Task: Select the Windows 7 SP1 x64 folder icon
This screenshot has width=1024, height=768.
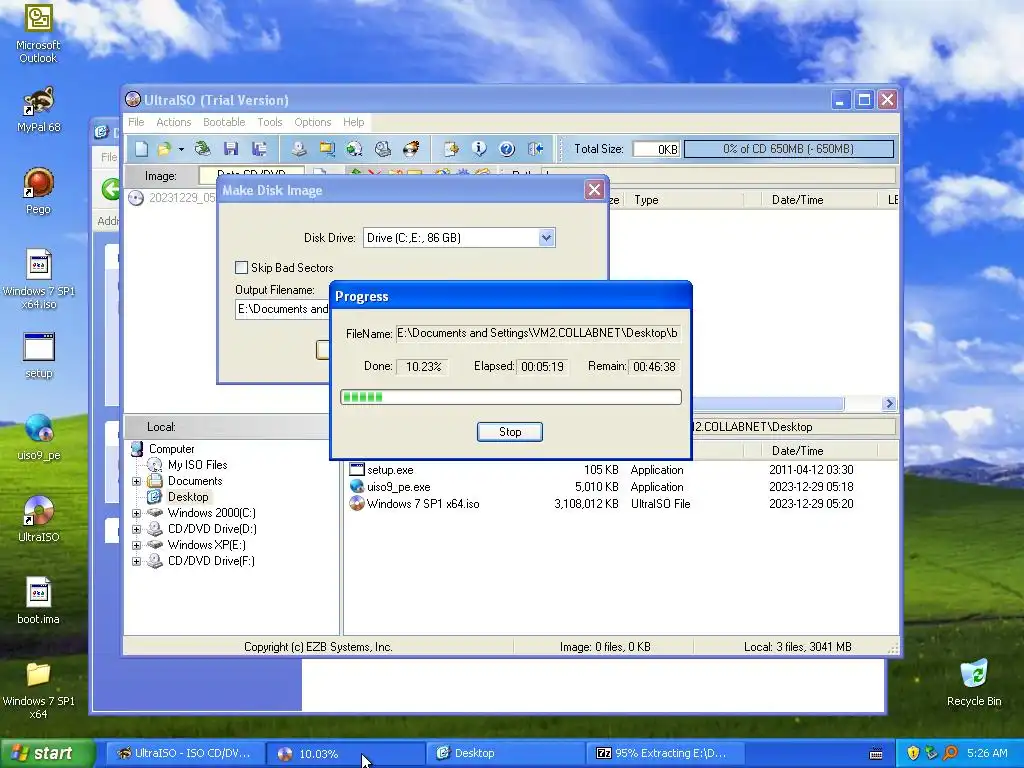Action: click(x=39, y=691)
